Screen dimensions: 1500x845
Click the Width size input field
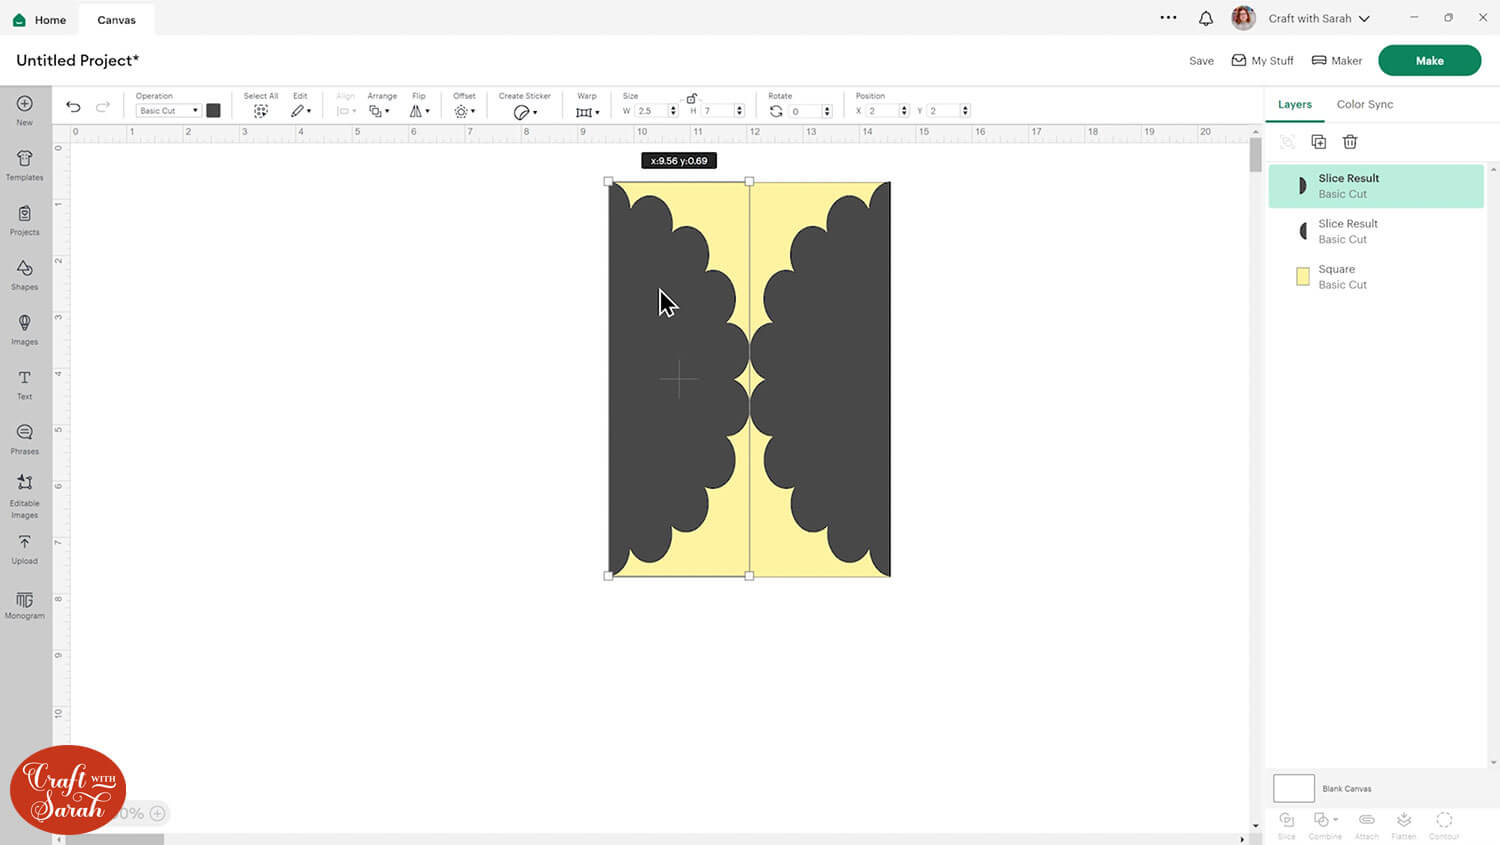pos(651,111)
